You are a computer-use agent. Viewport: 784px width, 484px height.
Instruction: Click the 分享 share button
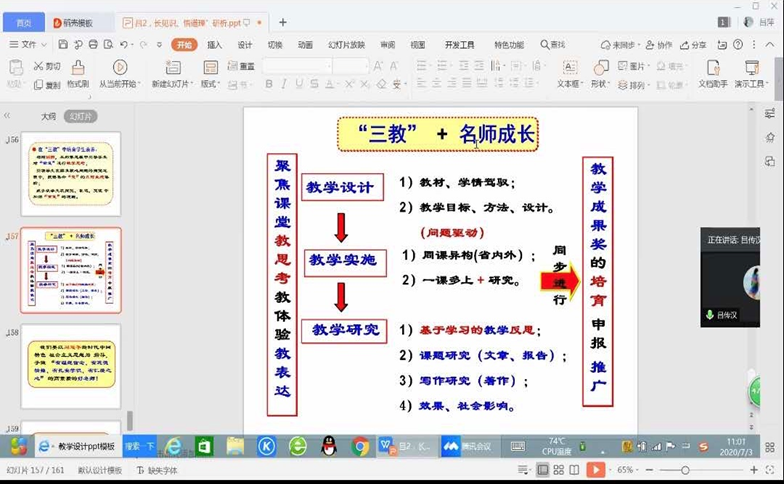pyautogui.click(x=692, y=45)
